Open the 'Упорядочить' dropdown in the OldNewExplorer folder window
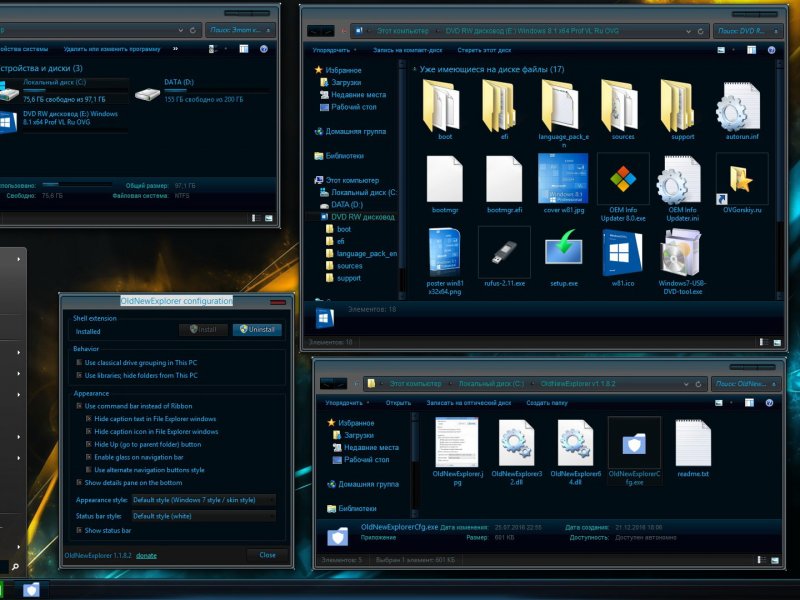This screenshot has height=600, width=800. pyautogui.click(x=347, y=403)
